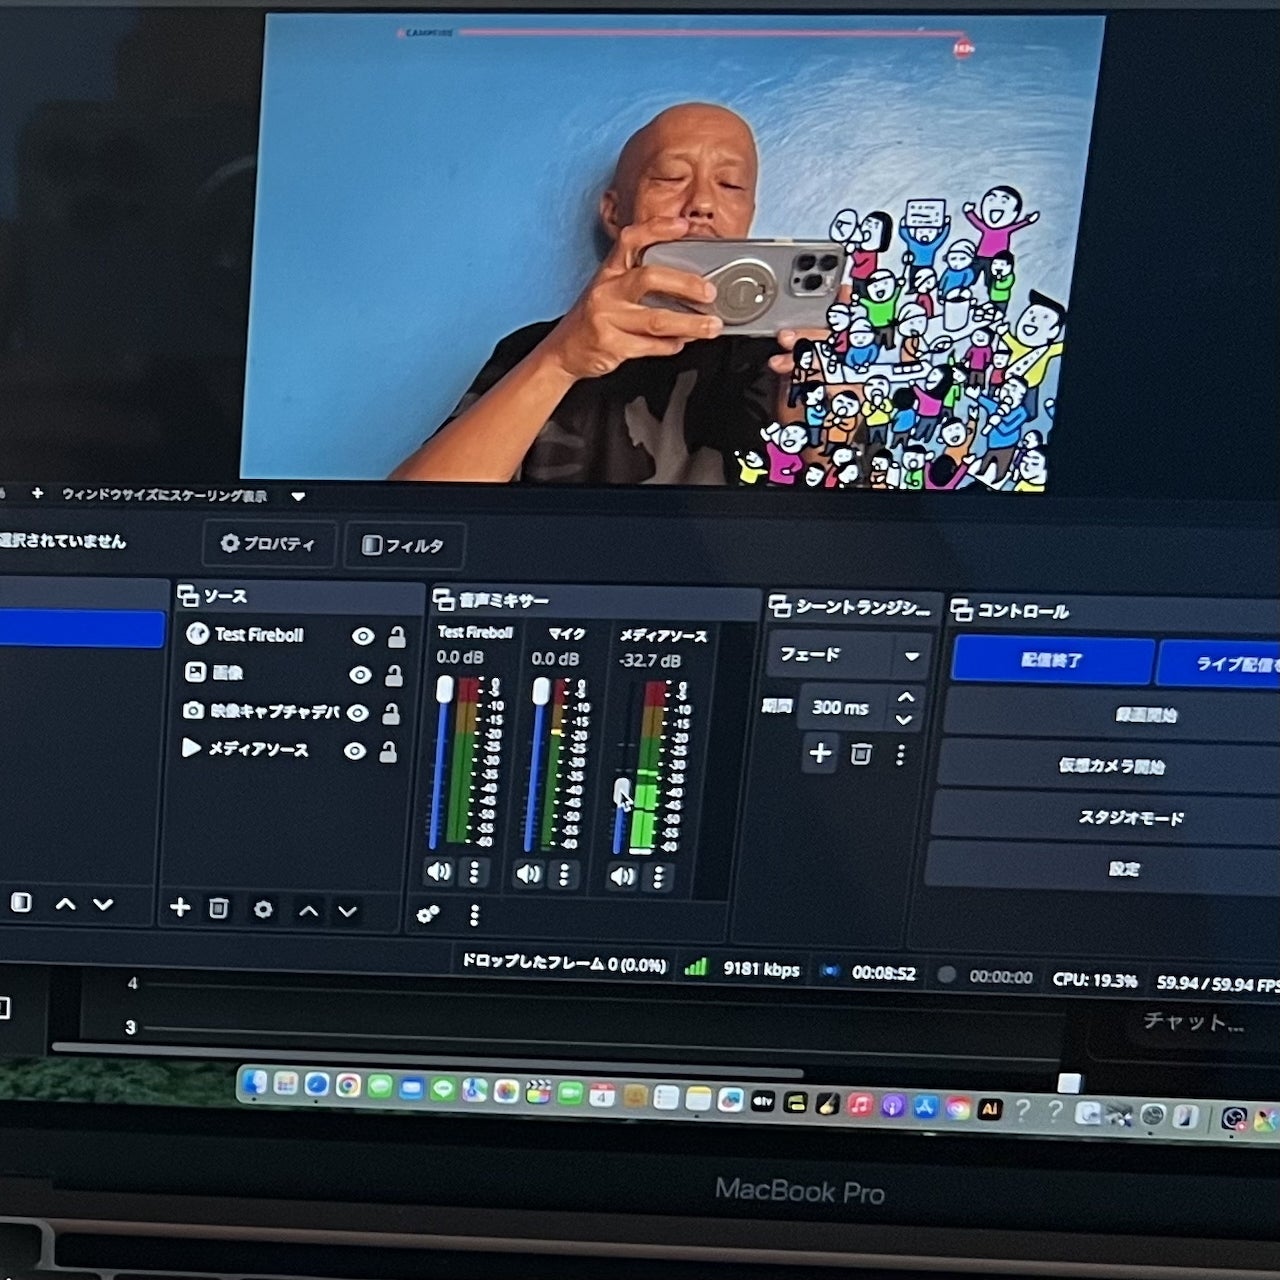Expand the preview scaling dropdown arrow
This screenshot has height=1280, width=1280.
click(298, 496)
